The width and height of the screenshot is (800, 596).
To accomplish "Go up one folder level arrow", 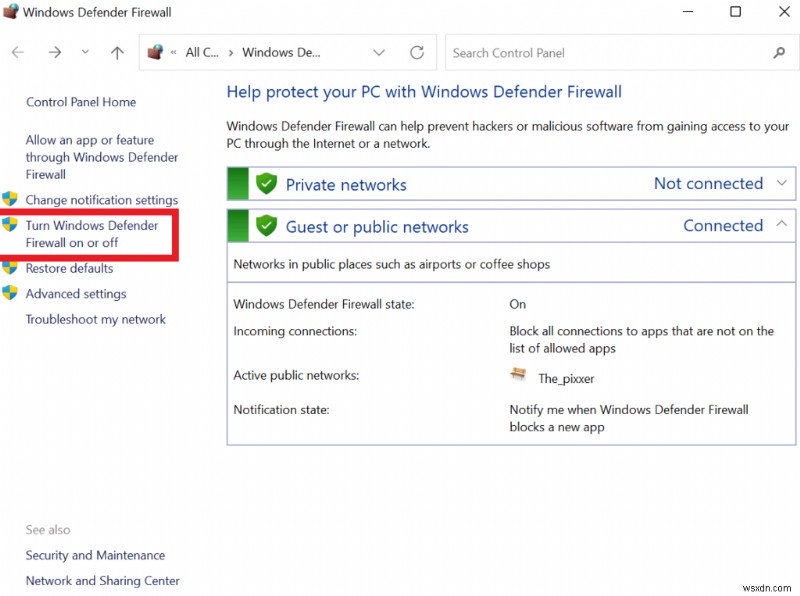I will (x=117, y=53).
